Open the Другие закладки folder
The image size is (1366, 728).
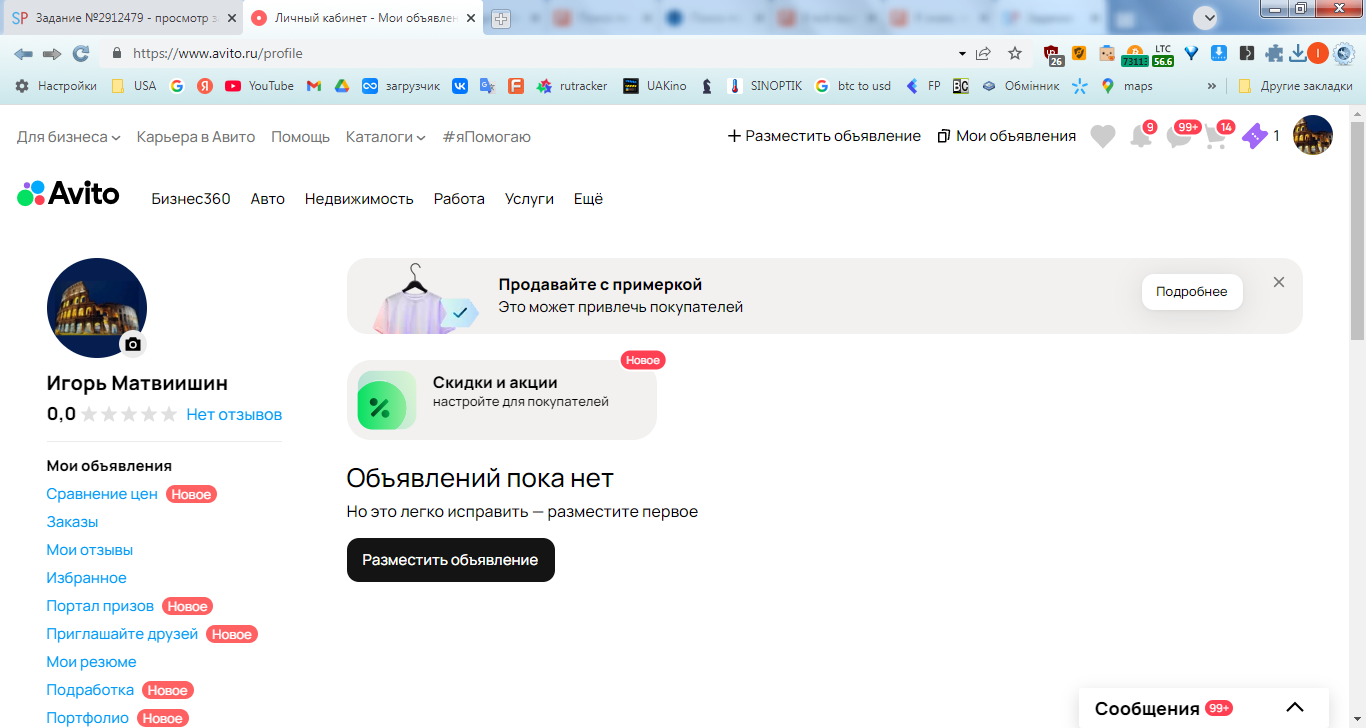pos(1296,86)
